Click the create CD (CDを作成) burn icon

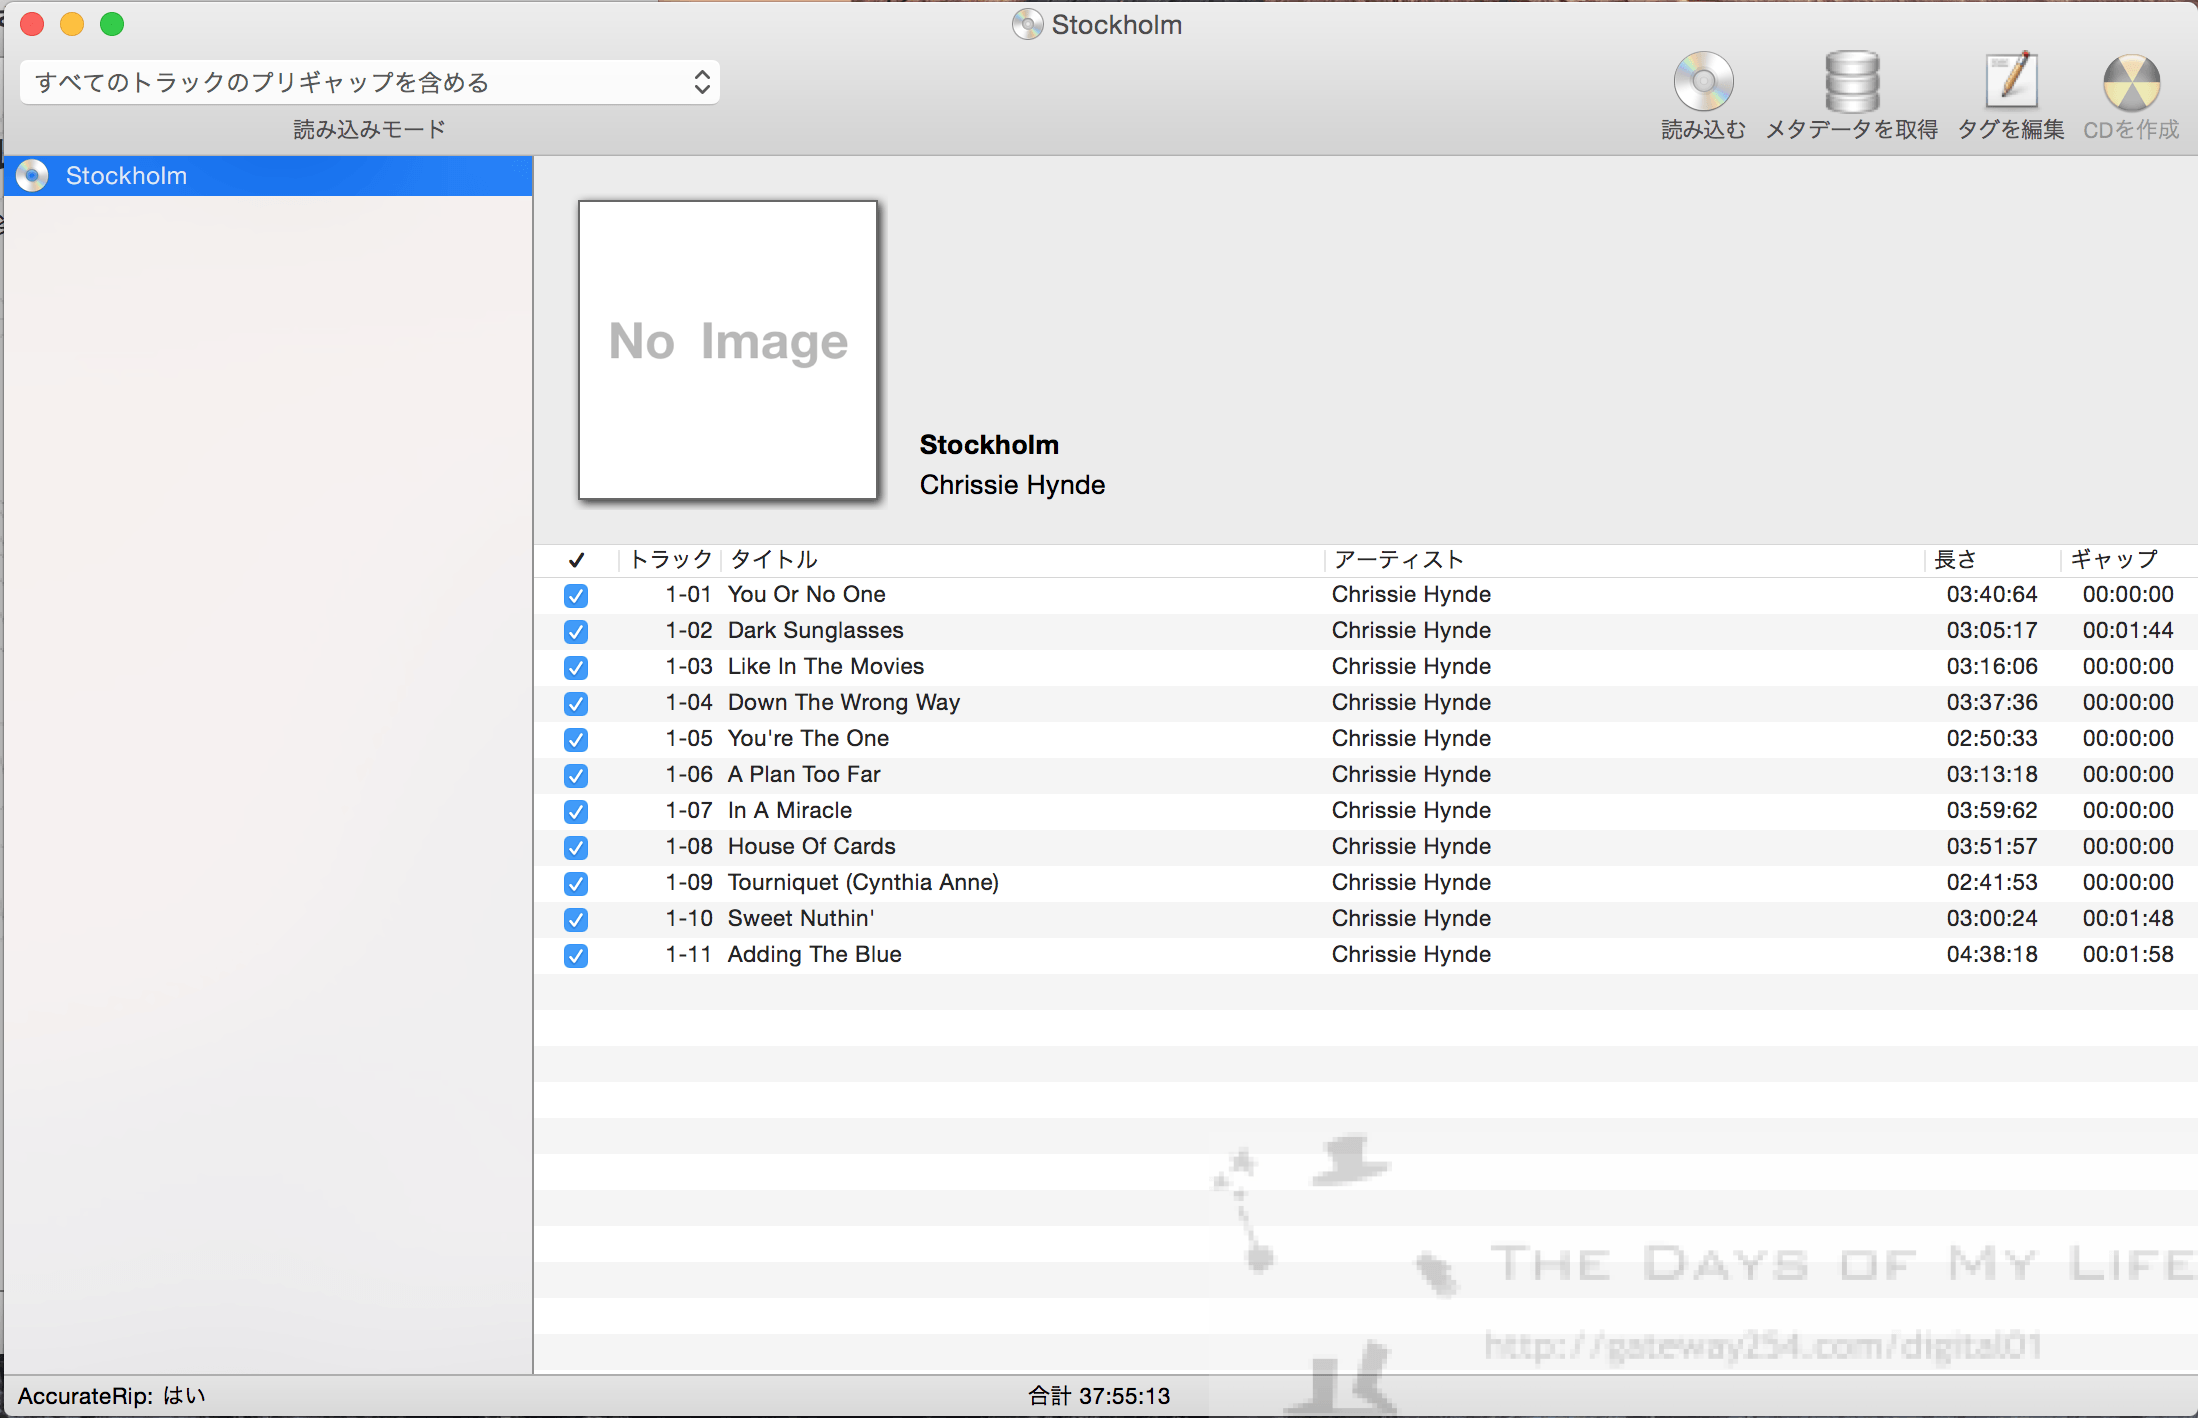tap(2131, 82)
